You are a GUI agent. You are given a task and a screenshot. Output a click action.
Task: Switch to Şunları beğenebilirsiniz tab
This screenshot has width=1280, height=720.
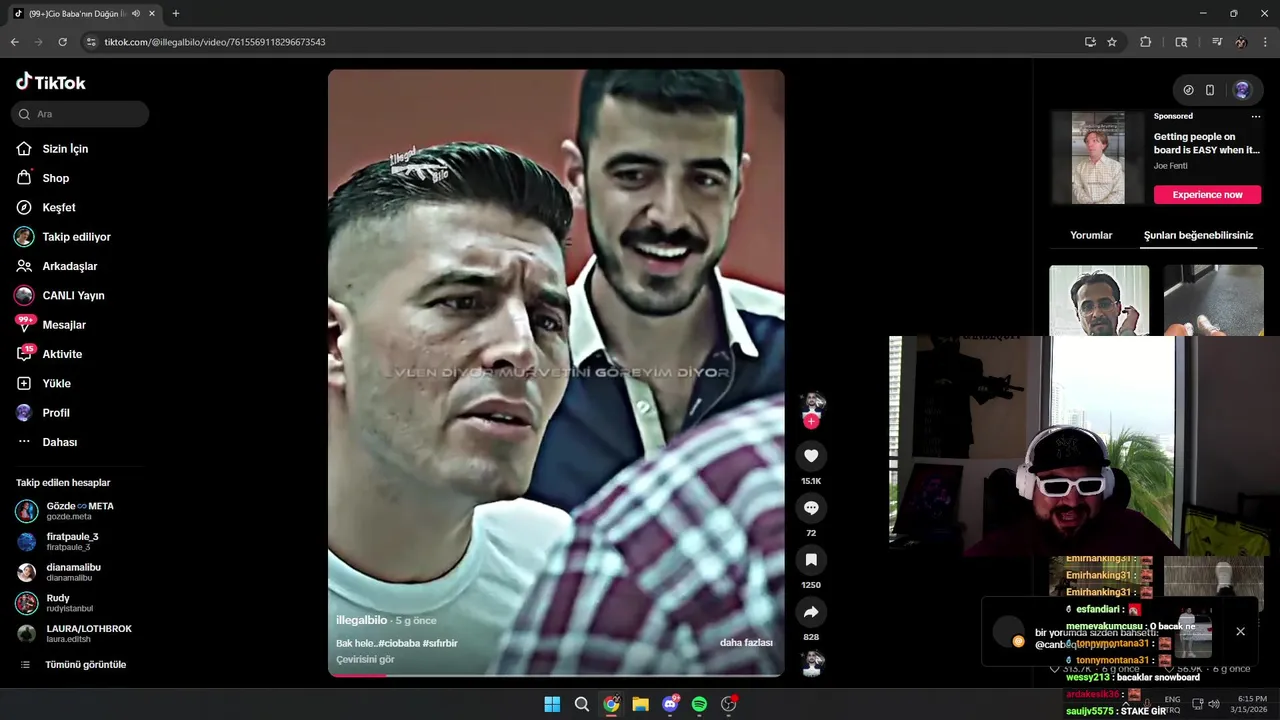coord(1198,235)
